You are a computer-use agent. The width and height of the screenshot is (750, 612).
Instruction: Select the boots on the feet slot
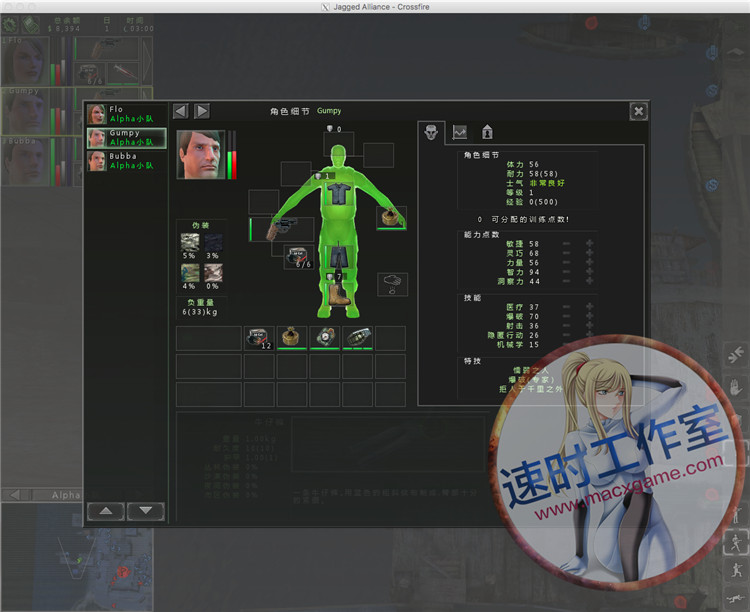pyautogui.click(x=339, y=294)
